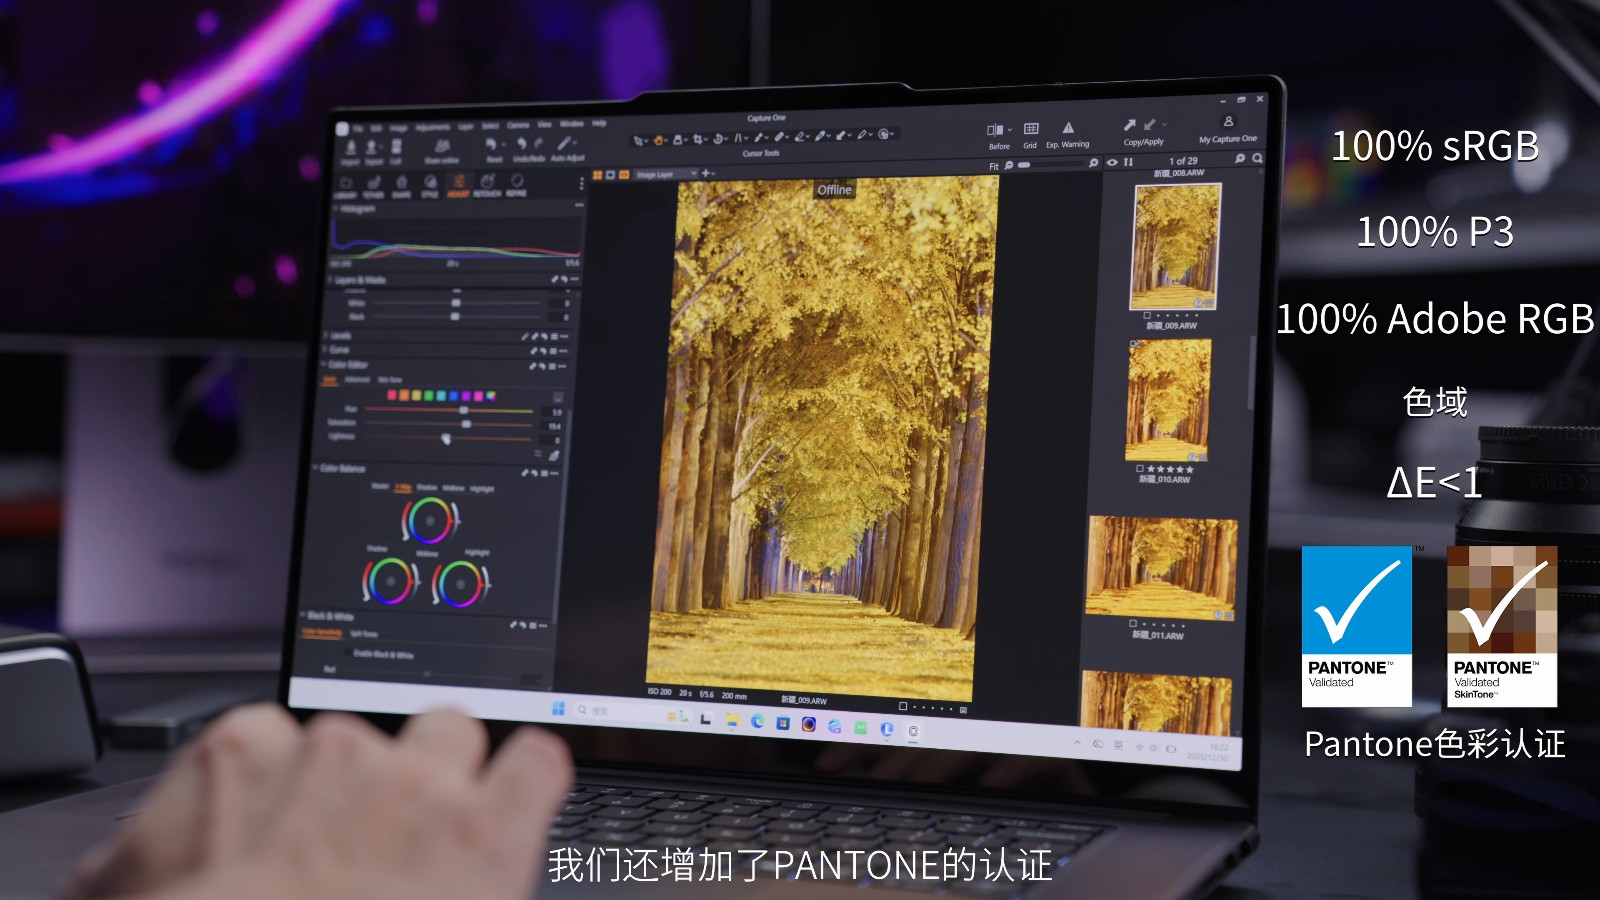Open the My Capture One account icon
This screenshot has height=900, width=1600.
pos(1228,121)
